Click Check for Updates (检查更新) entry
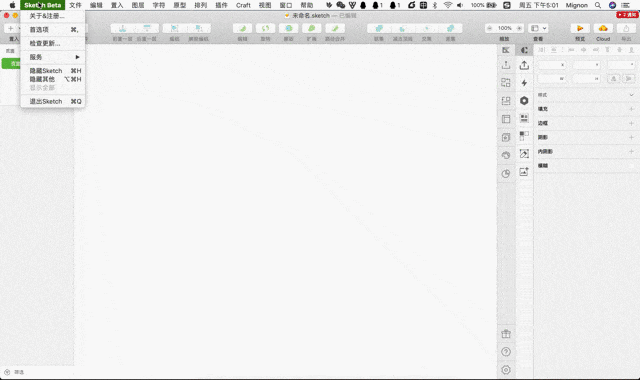 tap(53, 43)
